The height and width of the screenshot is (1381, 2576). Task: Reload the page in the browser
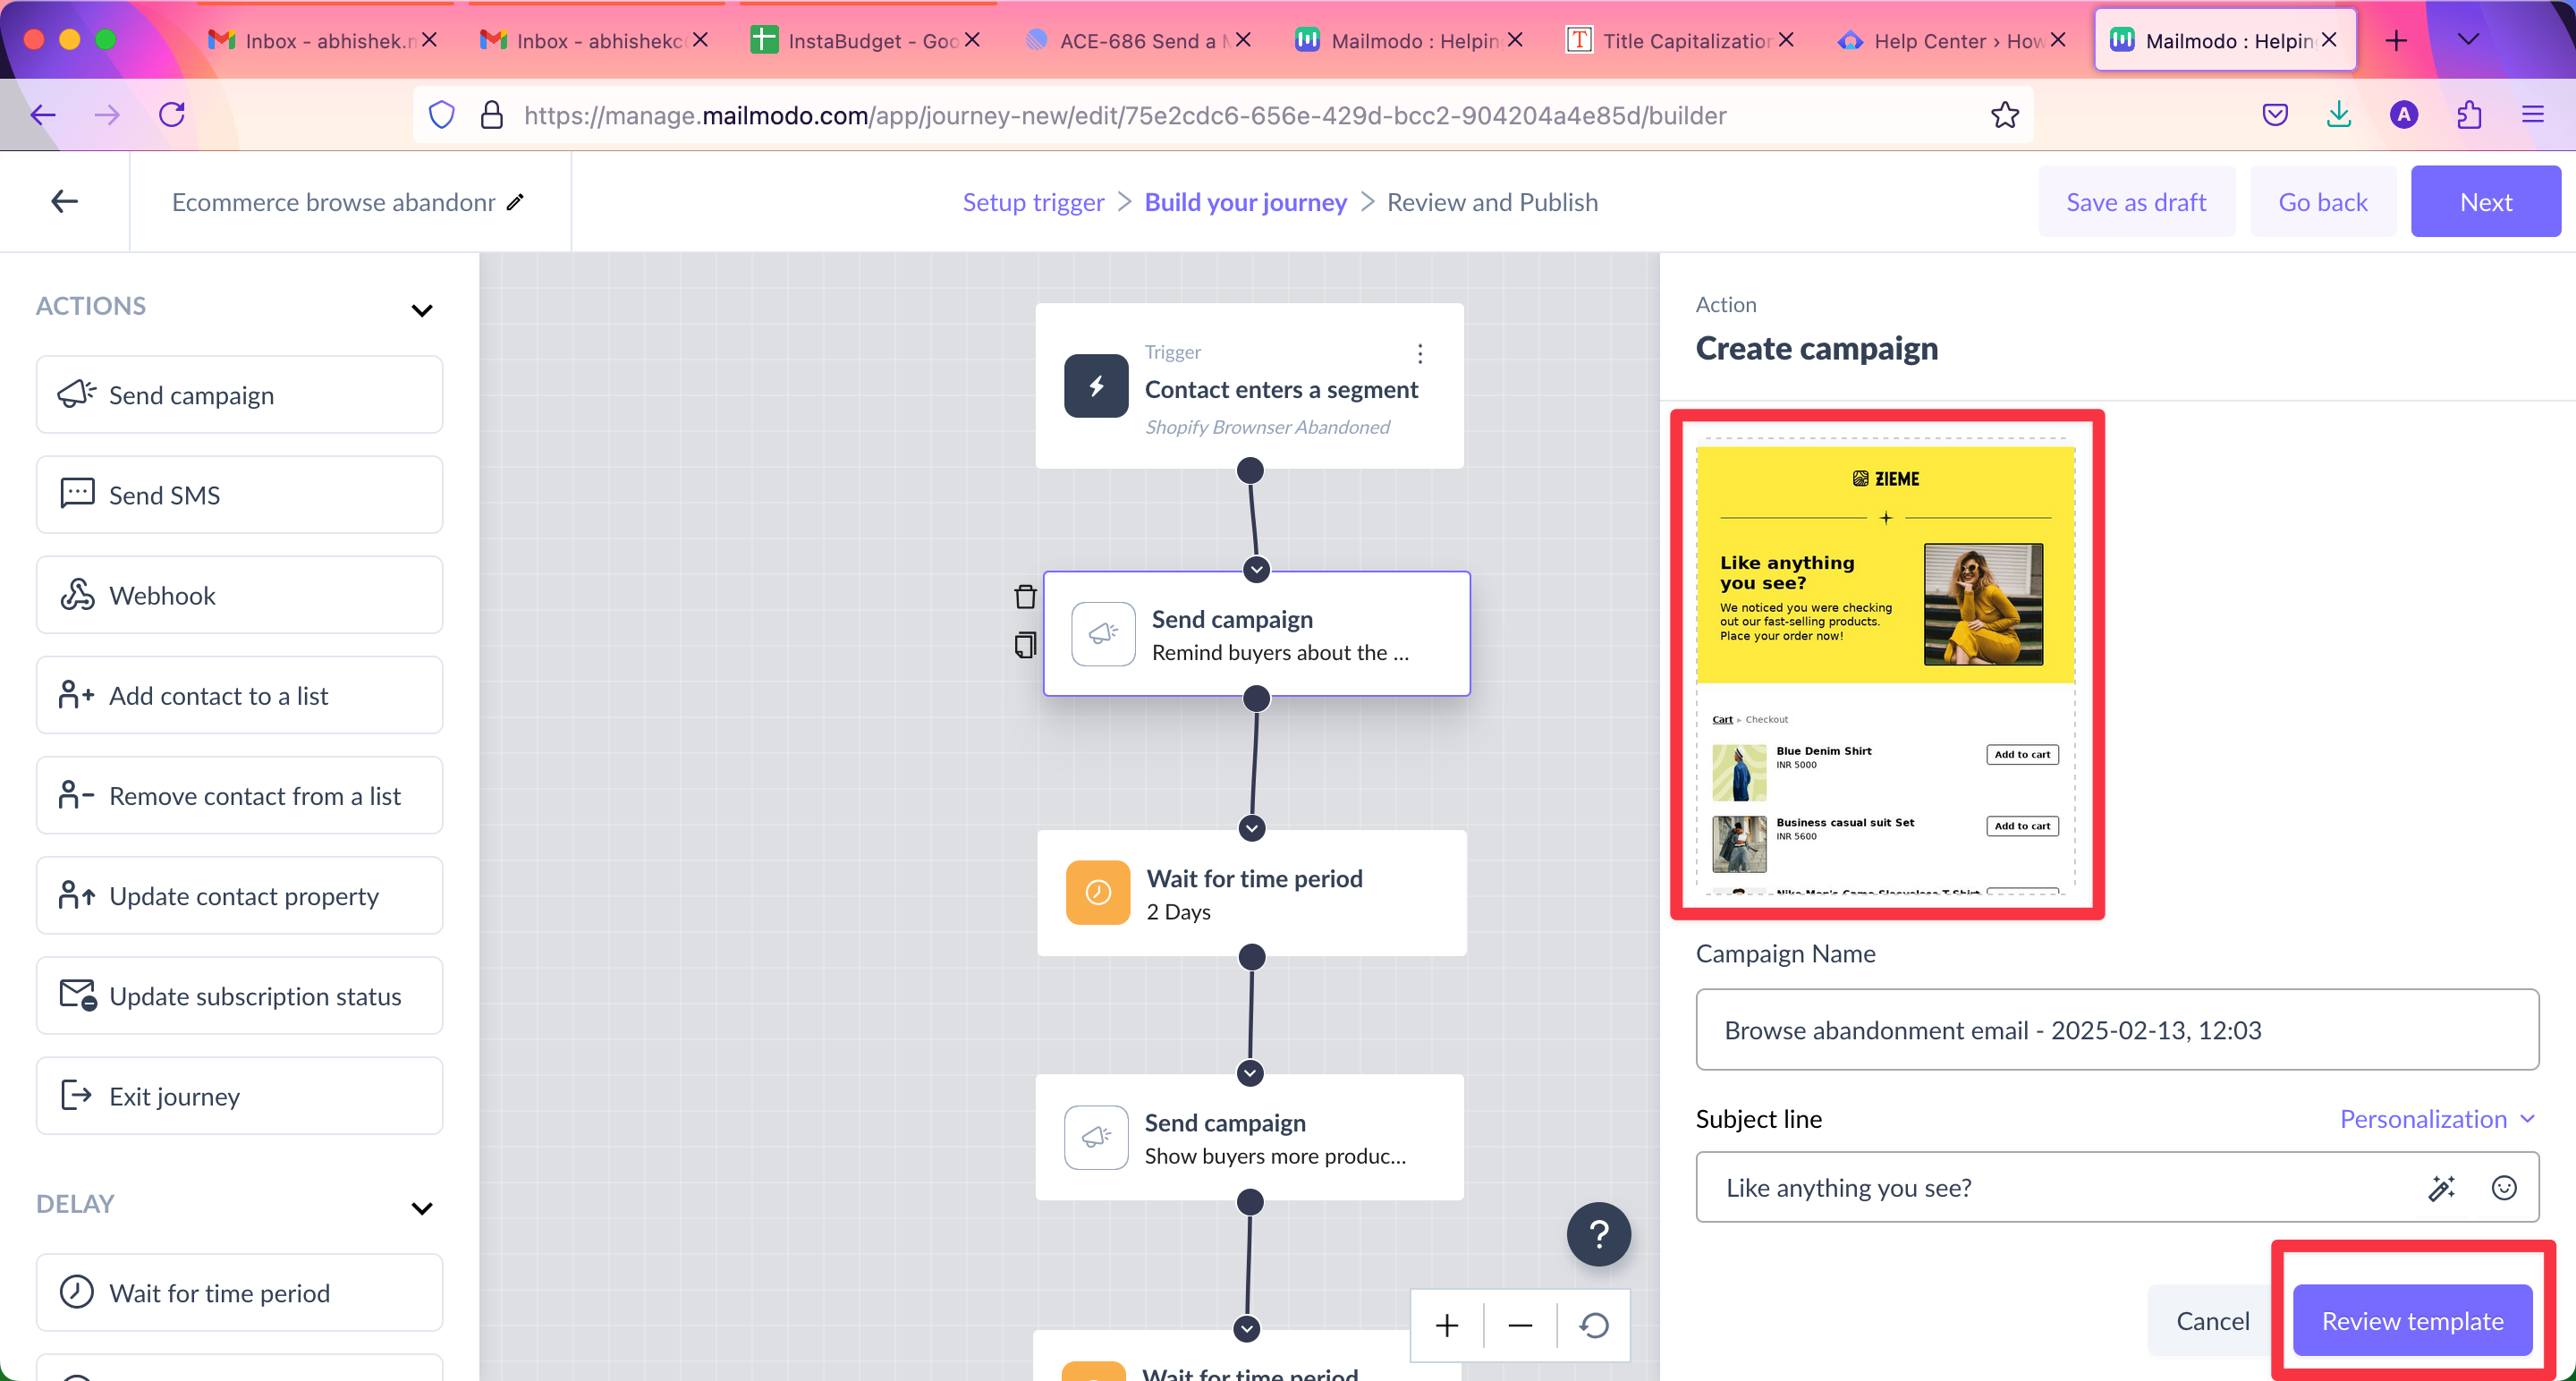[172, 115]
